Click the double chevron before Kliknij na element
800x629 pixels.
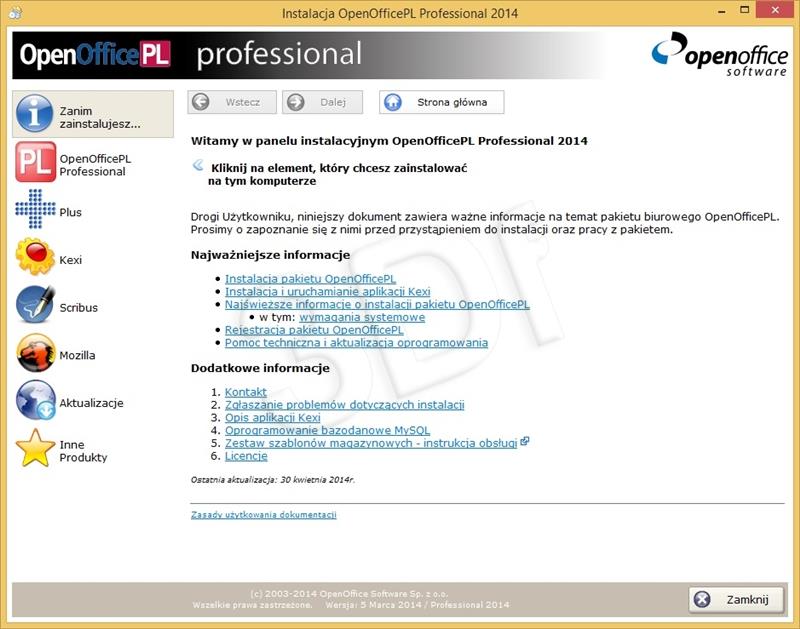tap(198, 165)
